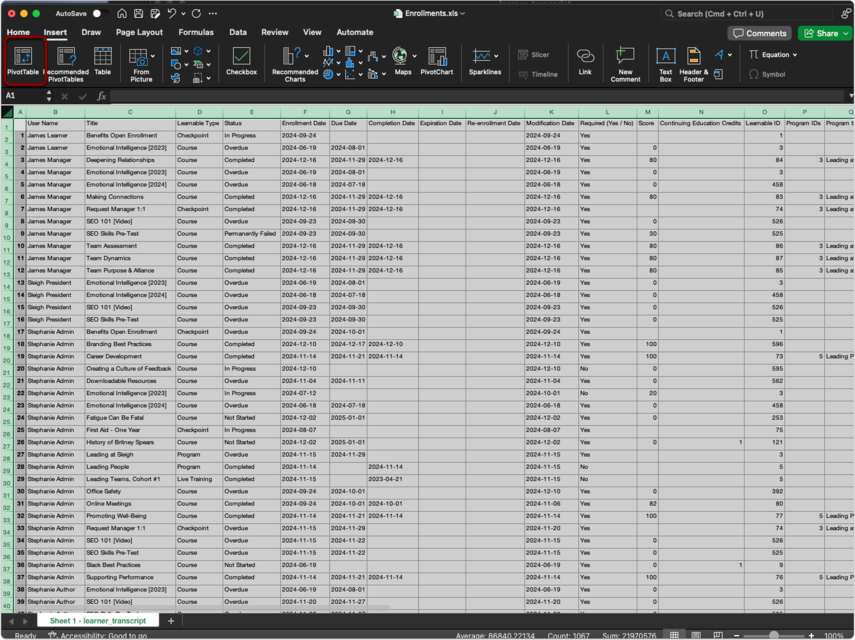Click the Name Box showing A1
The image size is (855, 640).
point(24,96)
